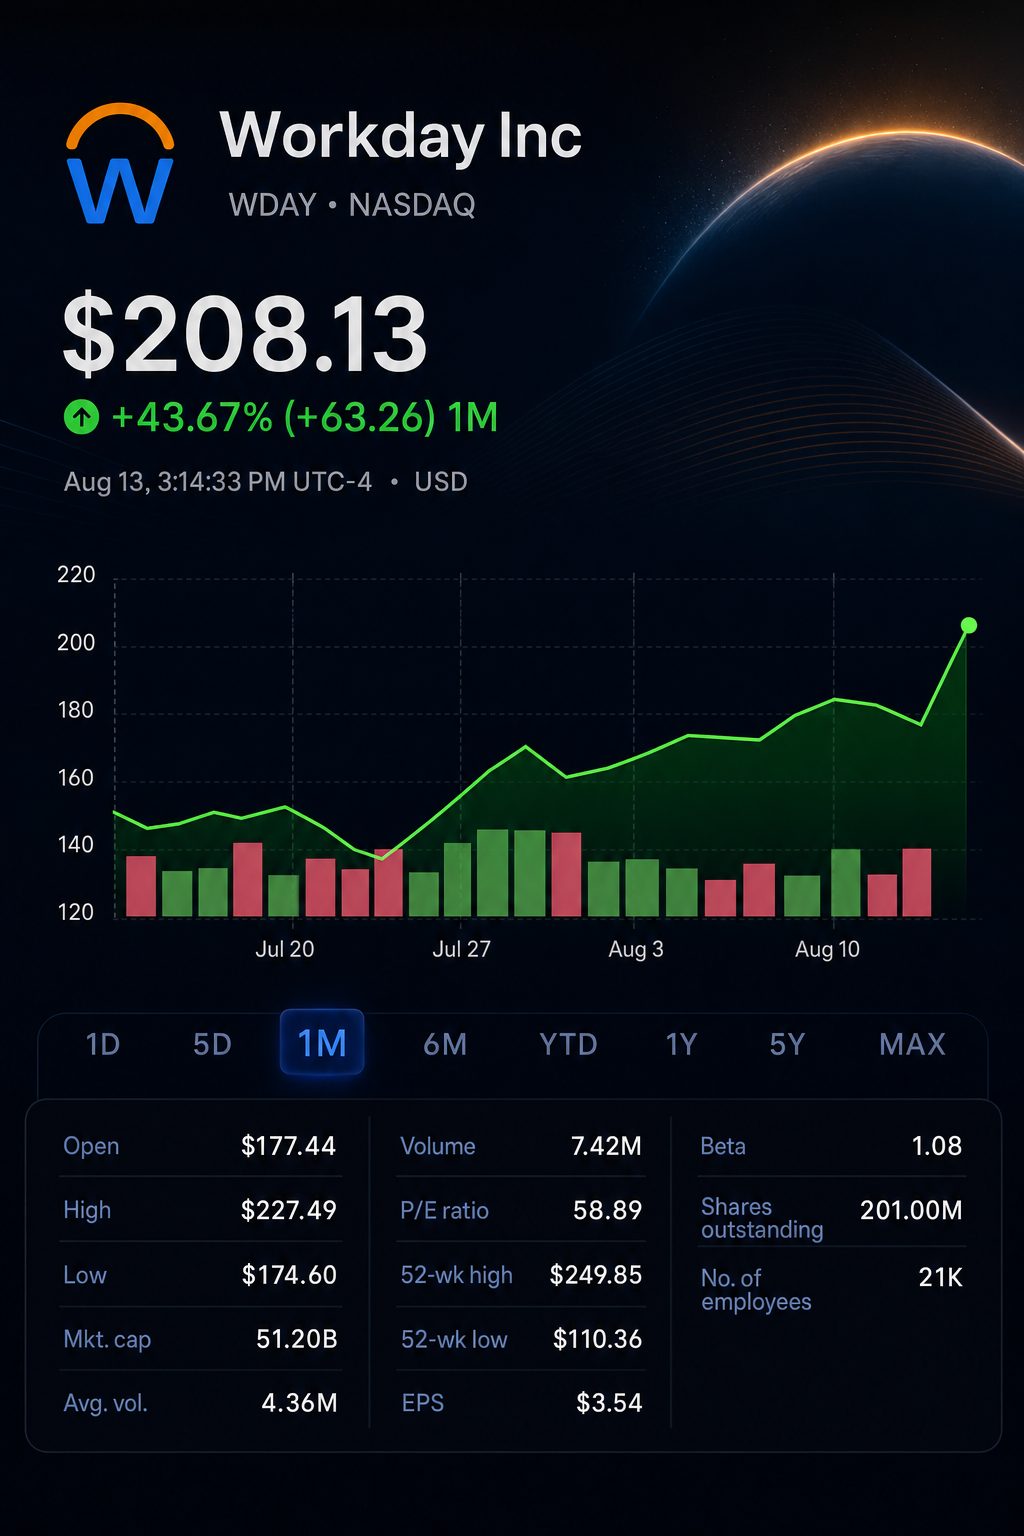Click the Mkt. cap stat label
This screenshot has height=1536, width=1024.
tap(107, 1339)
